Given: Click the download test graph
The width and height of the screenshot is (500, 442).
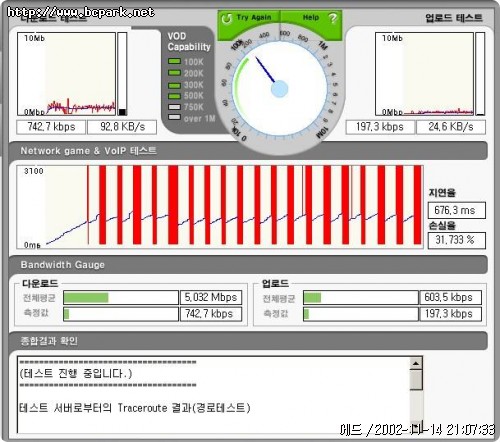Looking at the screenshot, I should click(x=66, y=74).
